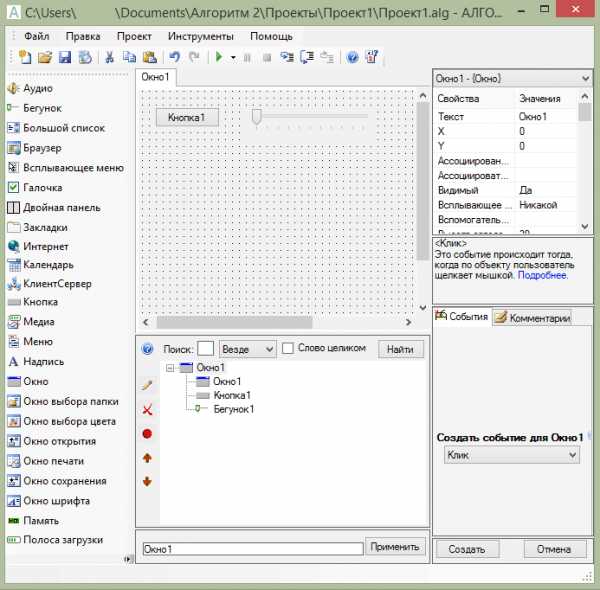Collapse the Окно1 root tree node
Image resolution: width=600 pixels, height=590 pixels.
point(171,368)
